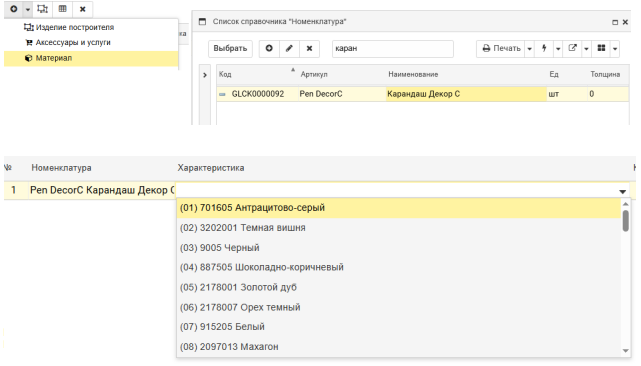Click the delete cross icon next to pencil
The height and width of the screenshot is (366, 641).
pos(309,48)
